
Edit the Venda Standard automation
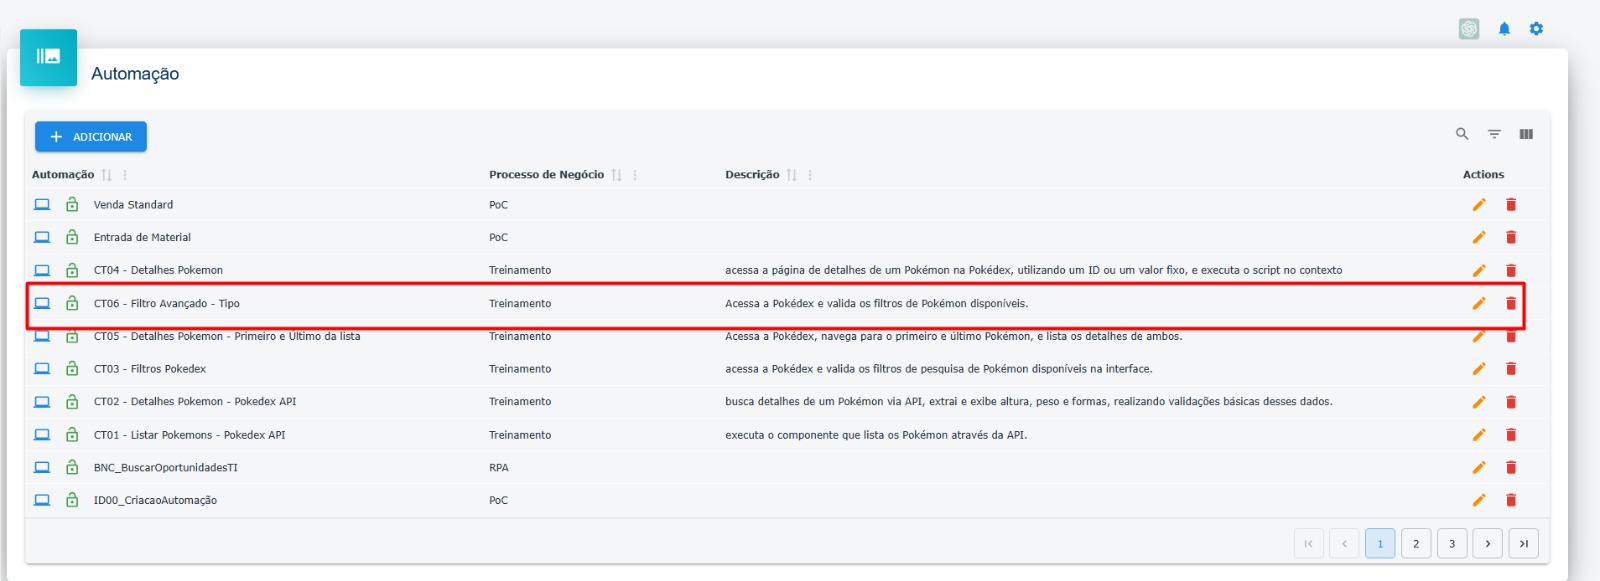click(x=1479, y=205)
